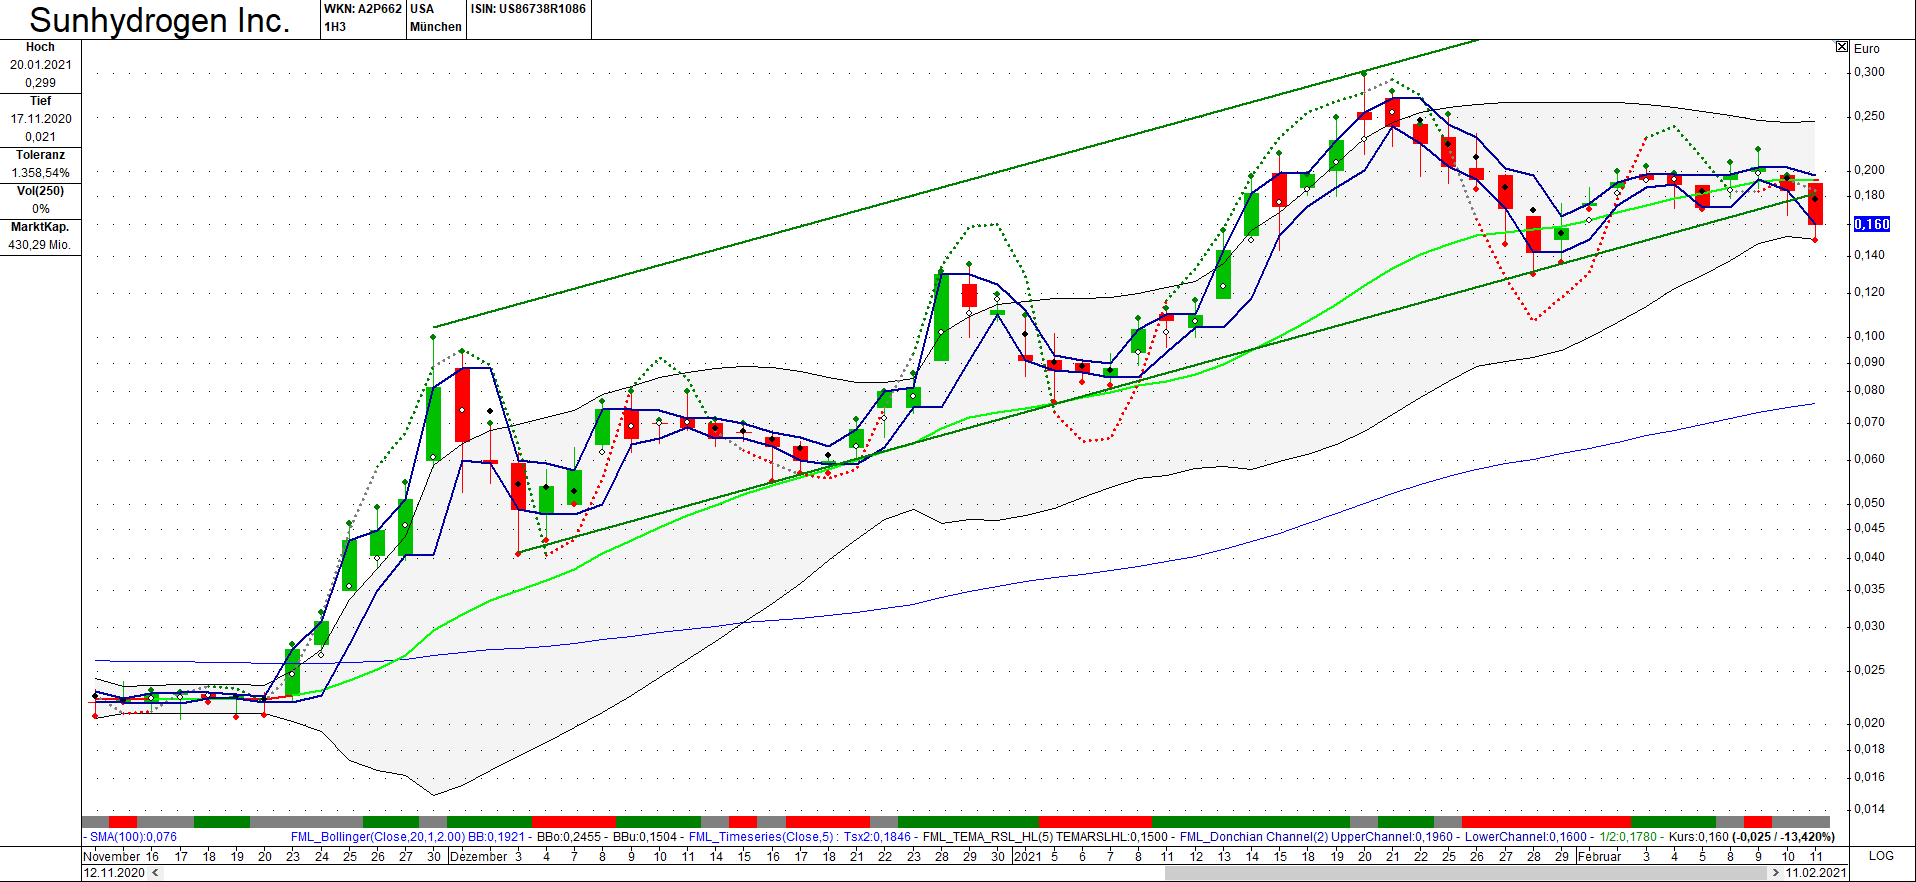Click the Toleranz header
This screenshot has width=1916, height=882.
click(x=40, y=155)
